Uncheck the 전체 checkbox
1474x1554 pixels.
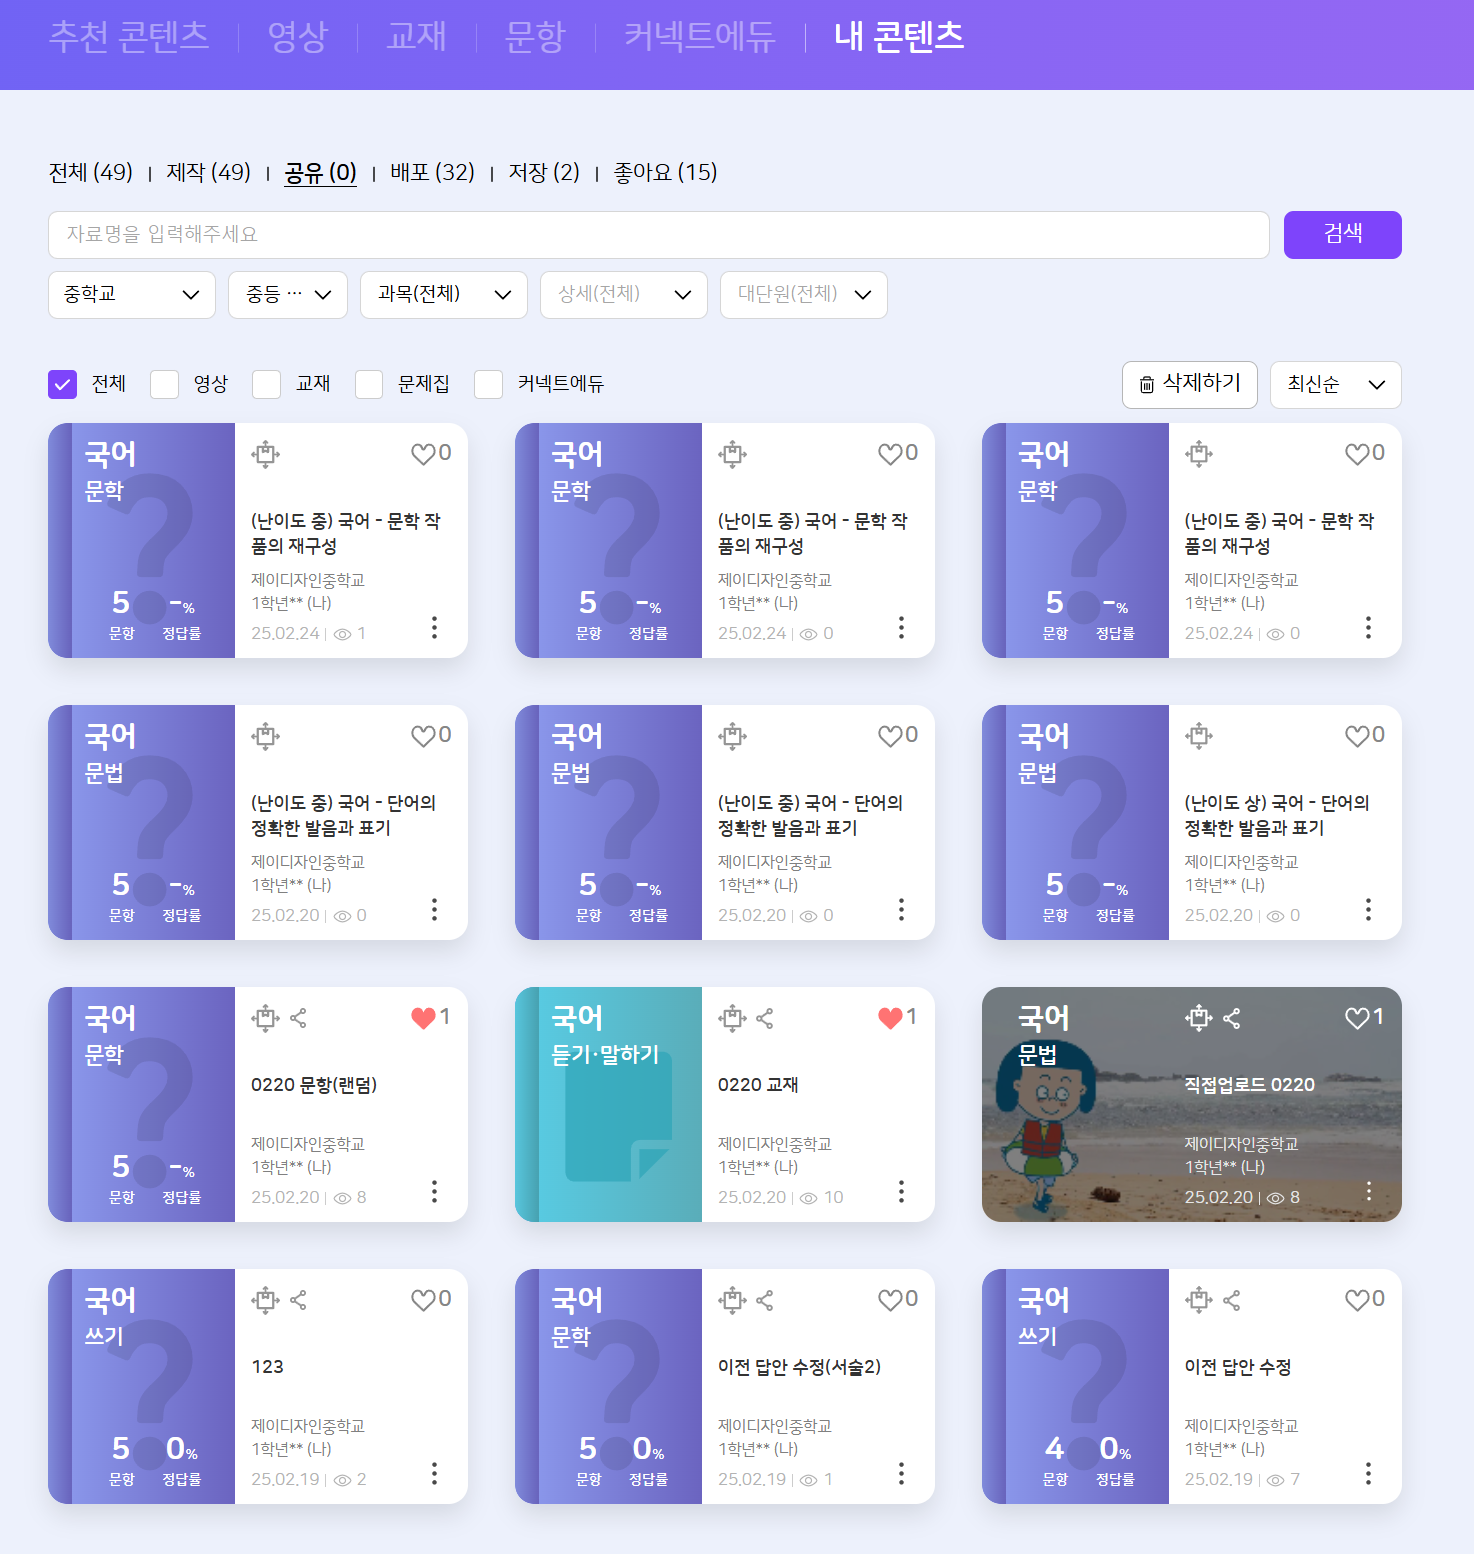tap(63, 384)
